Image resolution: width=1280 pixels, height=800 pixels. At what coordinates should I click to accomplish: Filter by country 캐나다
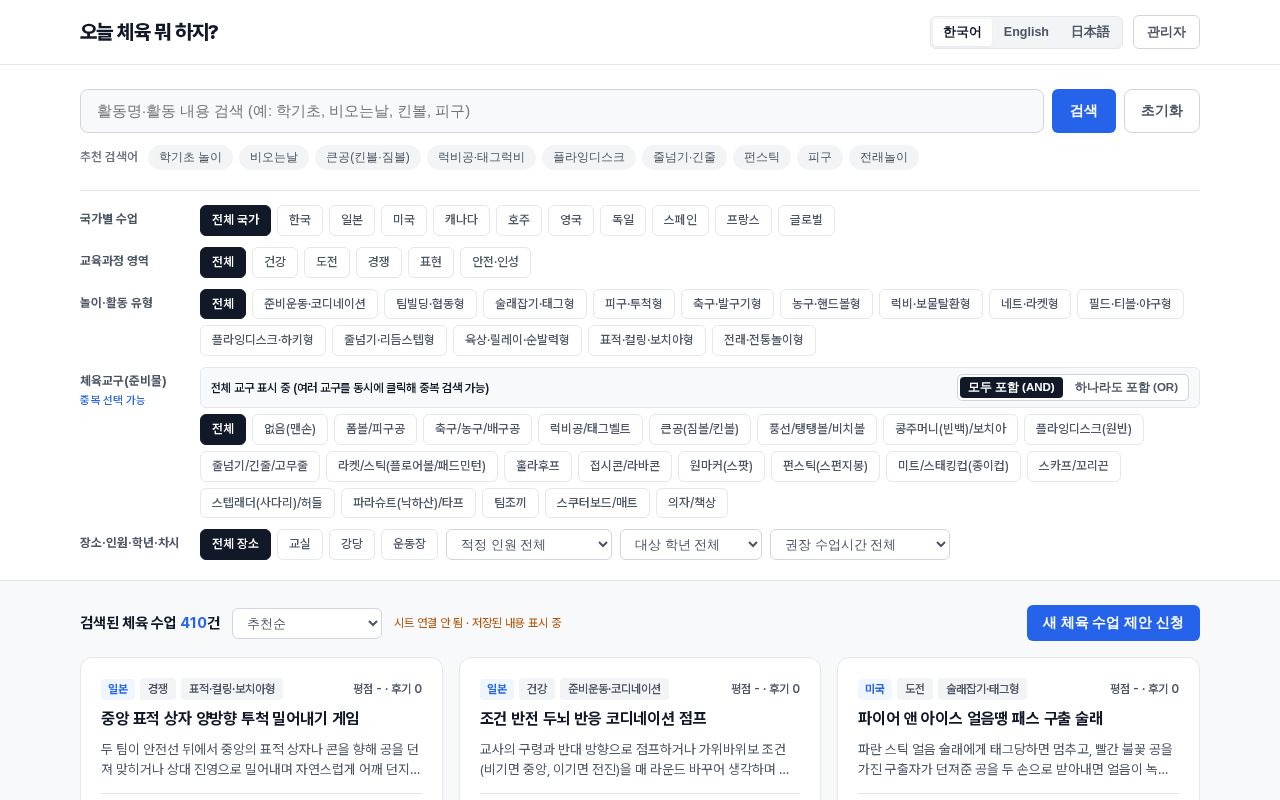pos(461,220)
